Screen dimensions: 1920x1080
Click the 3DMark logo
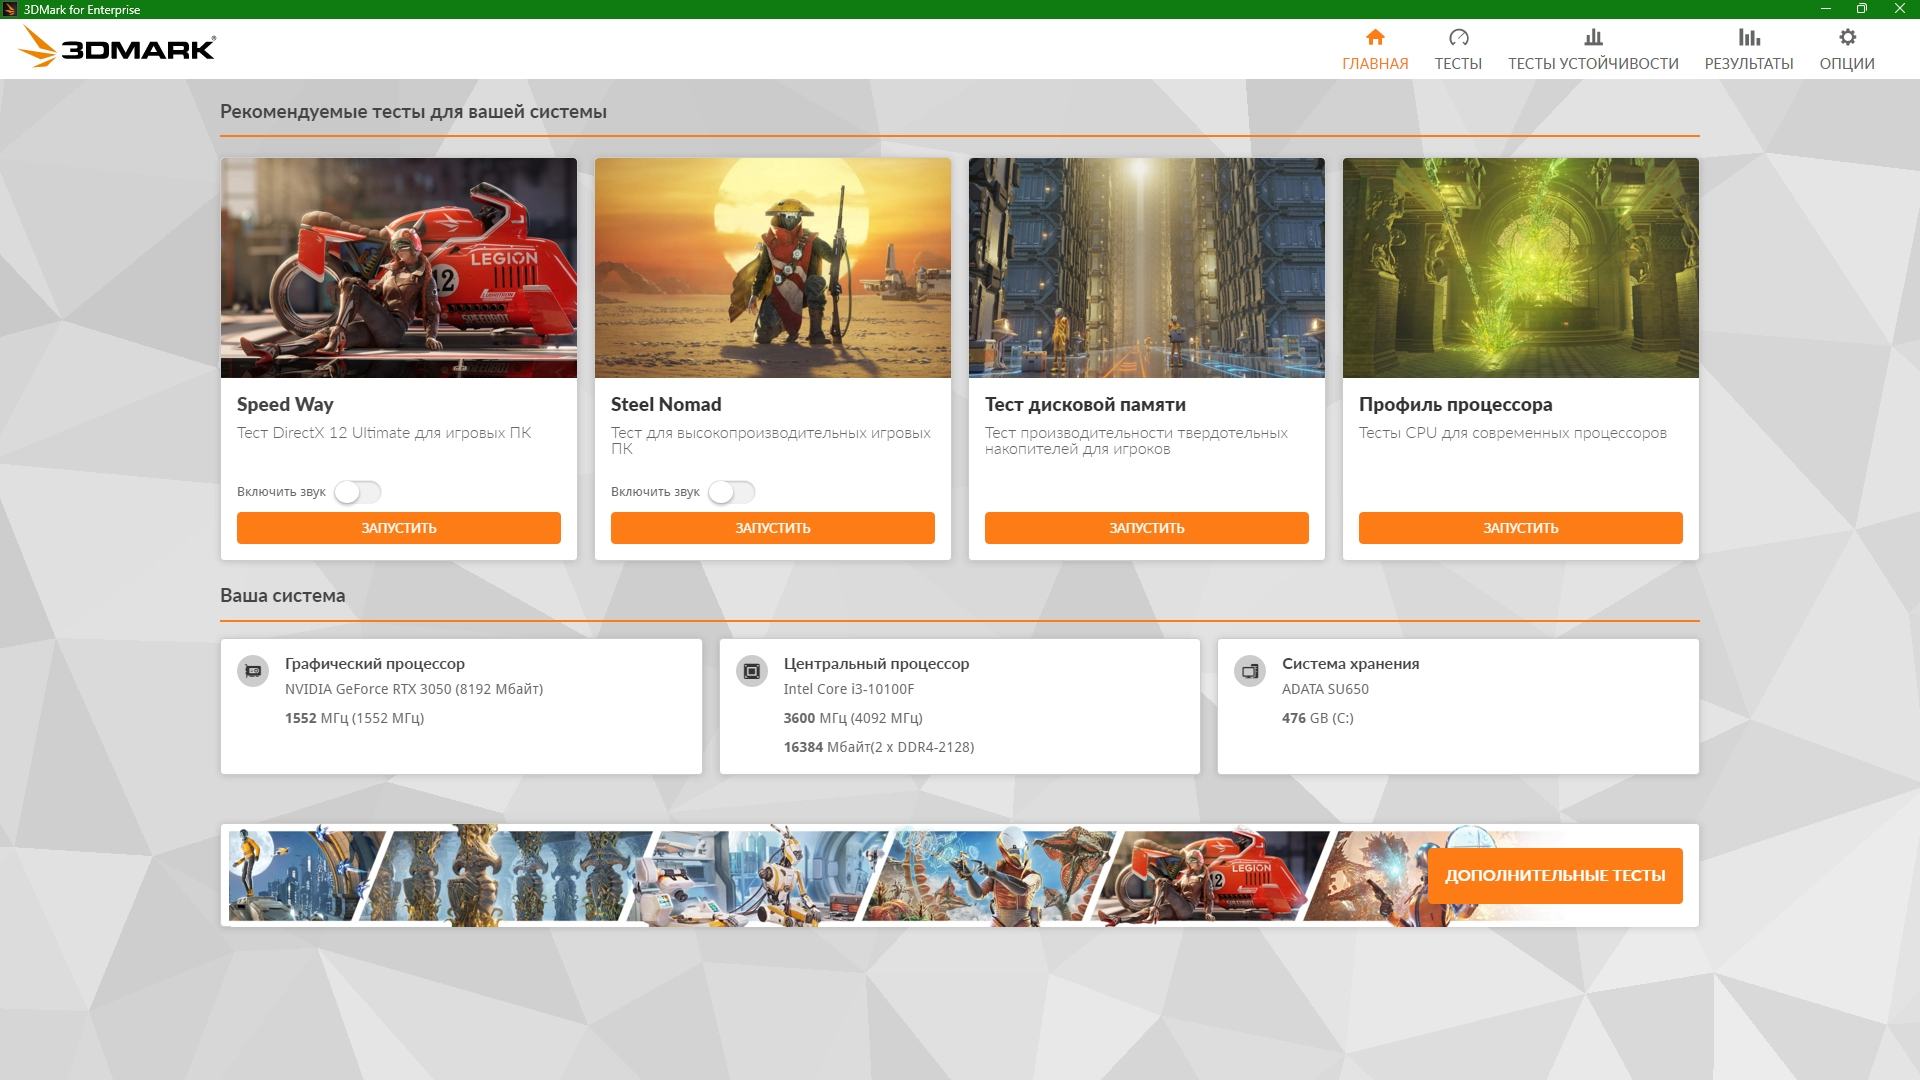tap(117, 47)
